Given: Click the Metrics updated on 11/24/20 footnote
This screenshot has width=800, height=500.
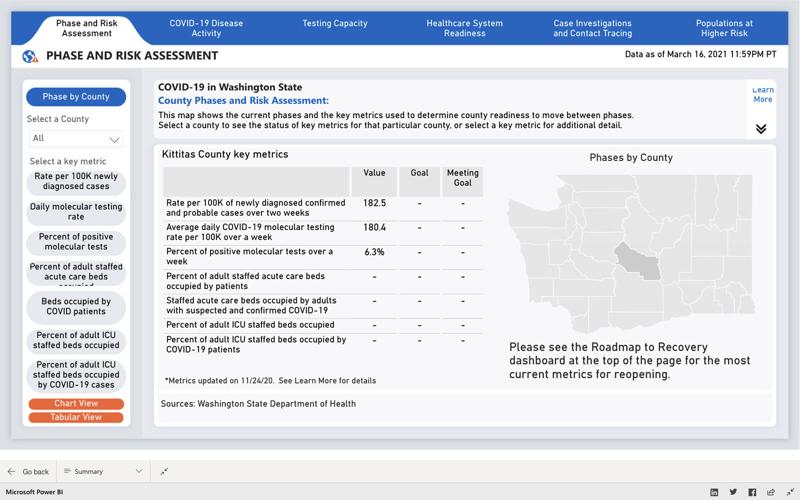Looking at the screenshot, I should pyautogui.click(x=270, y=381).
